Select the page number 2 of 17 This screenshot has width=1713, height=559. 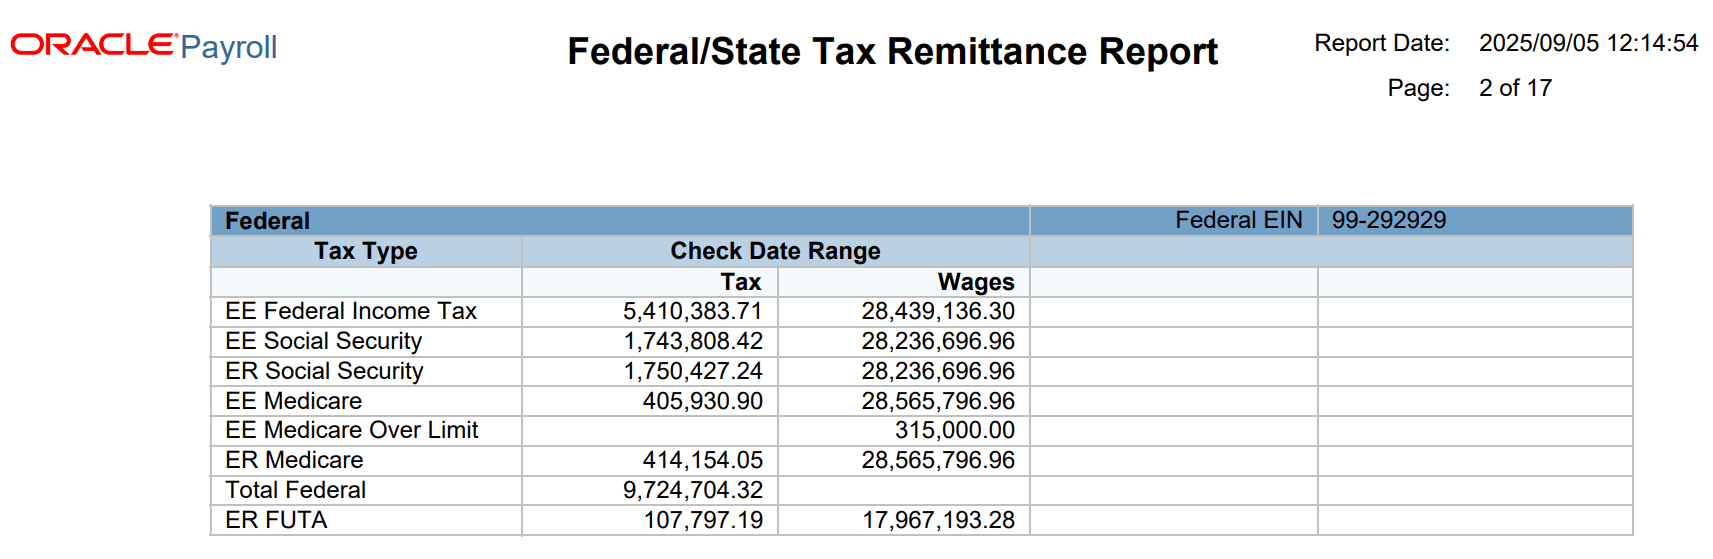click(1515, 88)
